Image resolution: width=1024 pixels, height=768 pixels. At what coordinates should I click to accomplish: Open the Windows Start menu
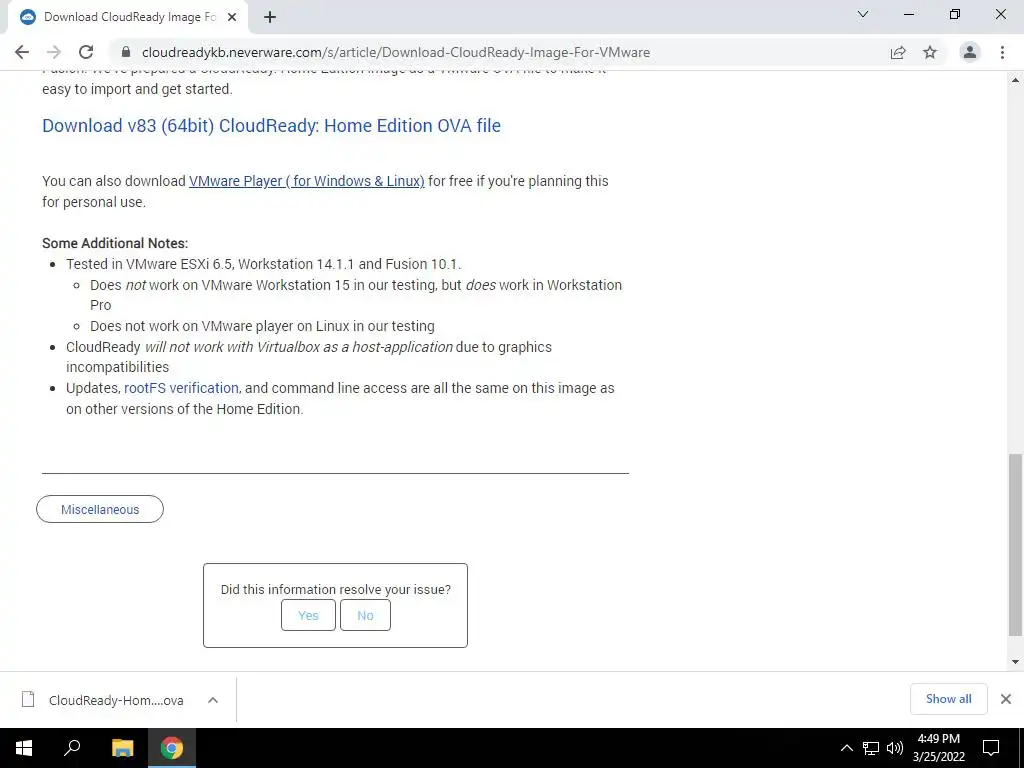click(x=24, y=748)
